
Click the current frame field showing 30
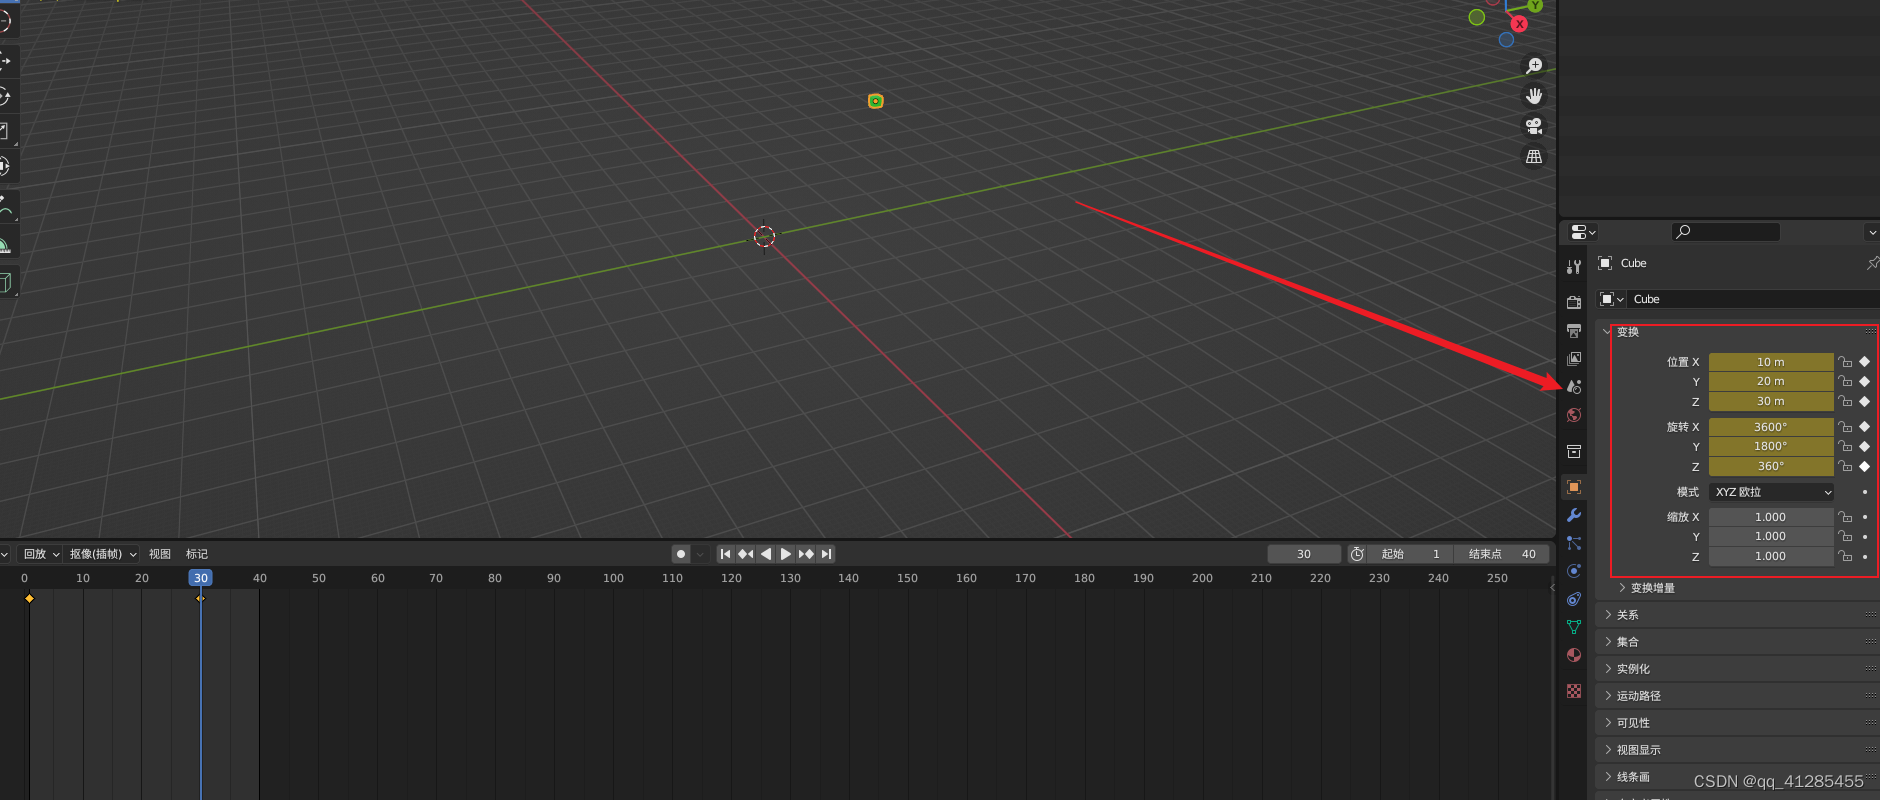coord(1304,554)
